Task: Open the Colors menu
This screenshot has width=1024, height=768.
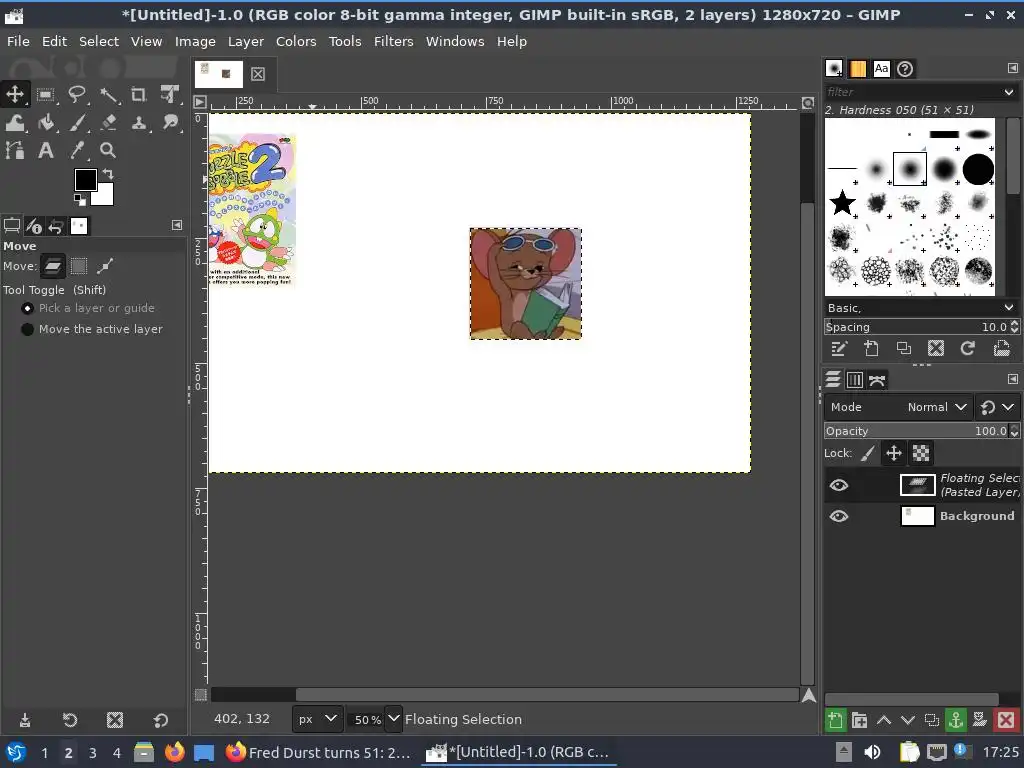Action: coord(296,41)
